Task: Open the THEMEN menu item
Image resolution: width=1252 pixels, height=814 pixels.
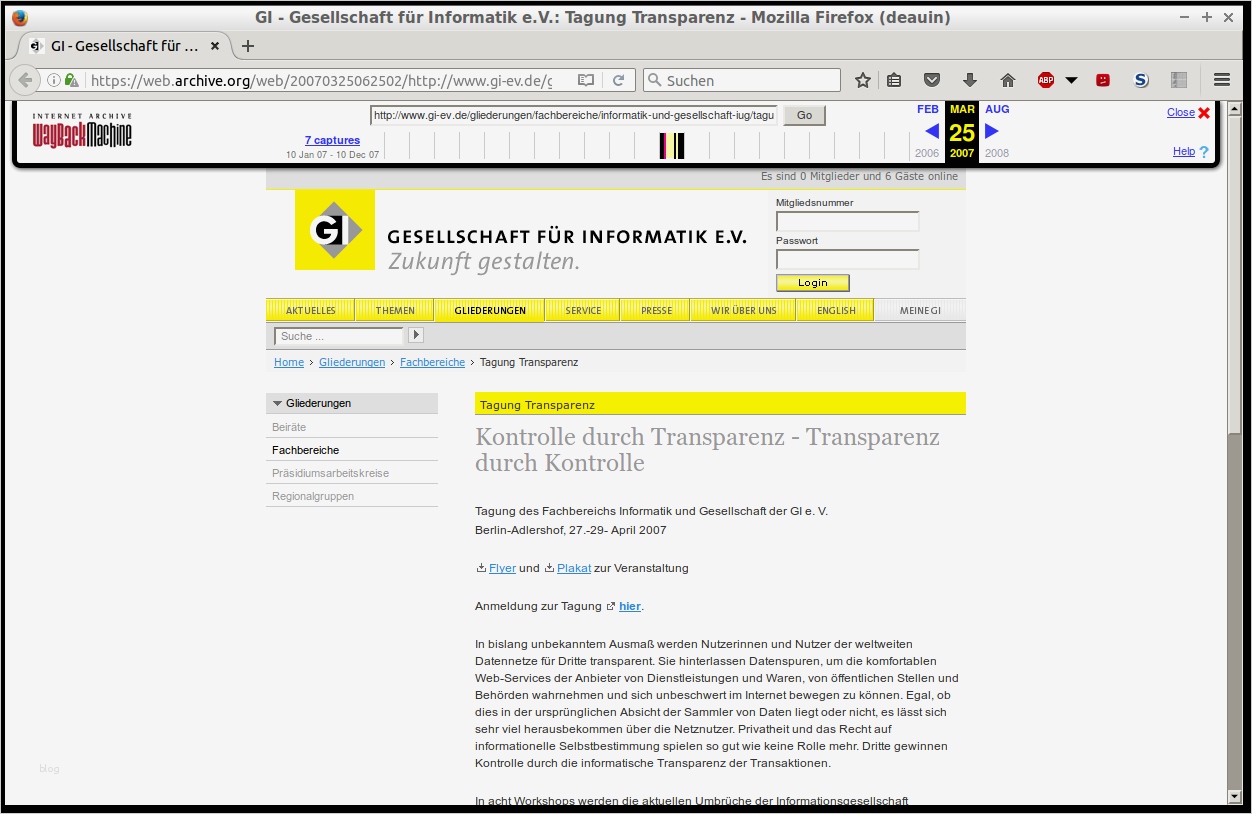Action: coord(395,310)
